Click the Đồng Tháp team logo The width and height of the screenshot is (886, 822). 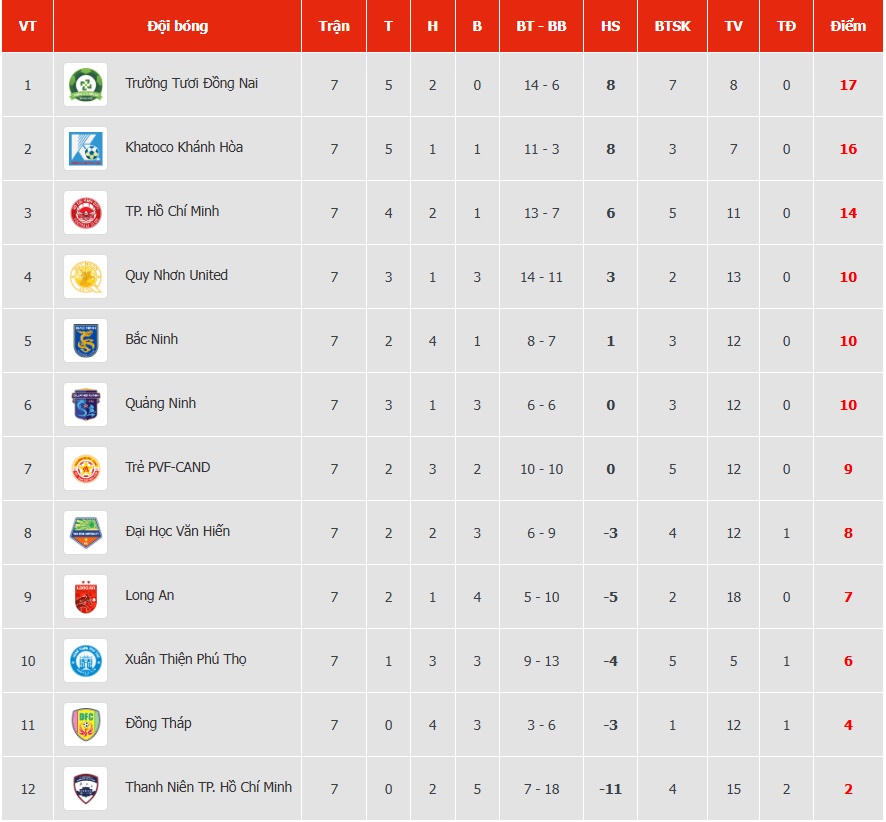pyautogui.click(x=85, y=725)
